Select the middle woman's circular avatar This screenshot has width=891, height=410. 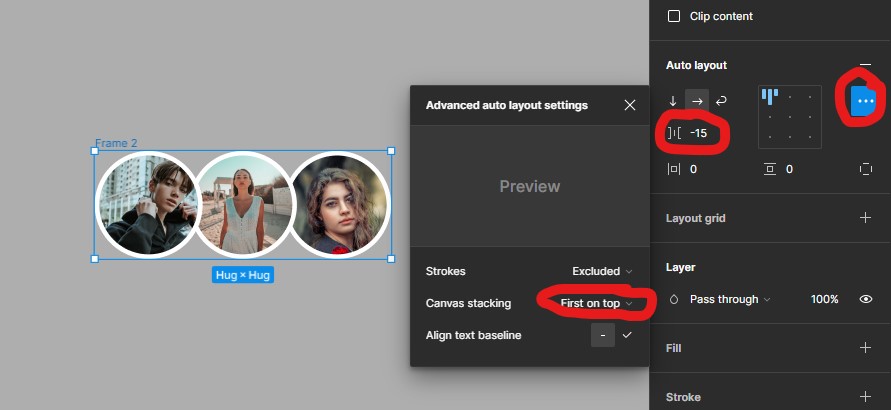pyautogui.click(x=243, y=205)
